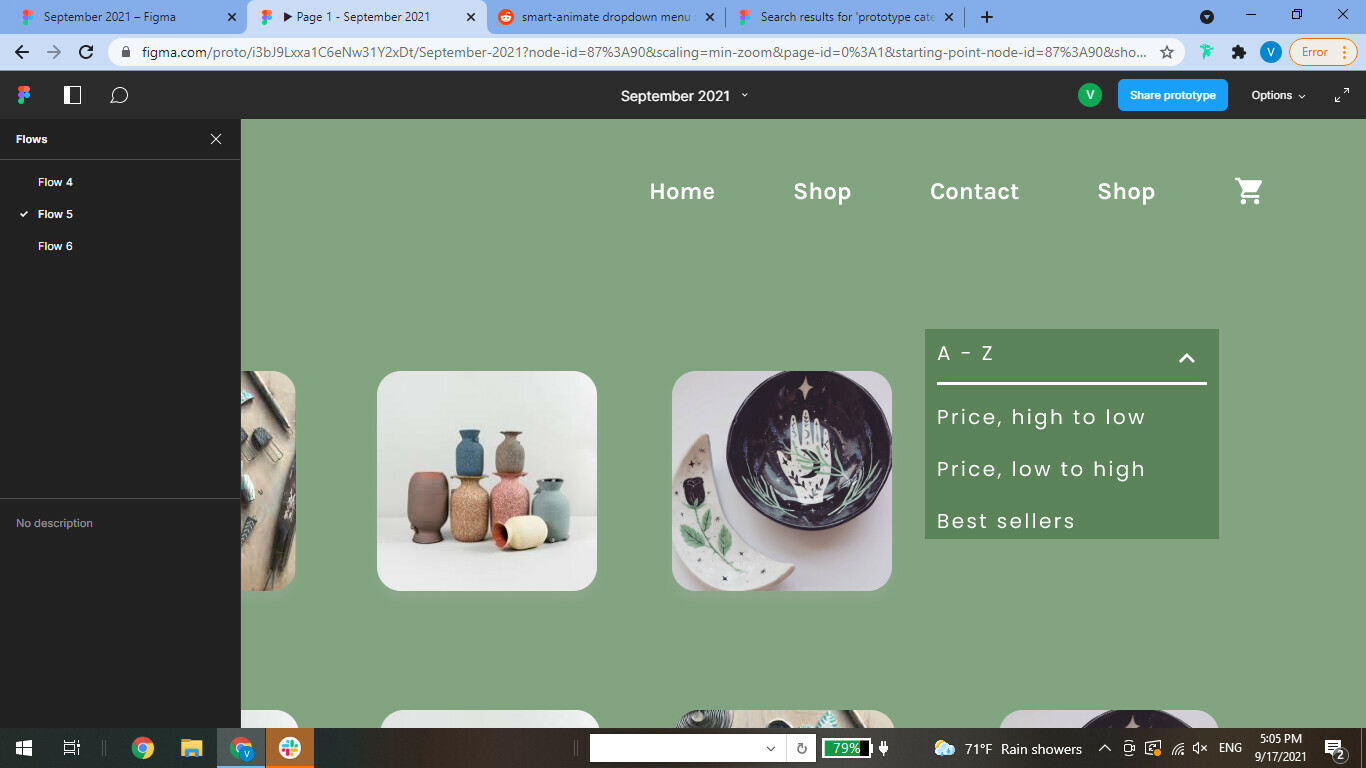Close the Flows panel
The width and height of the screenshot is (1366, 768).
click(x=216, y=139)
